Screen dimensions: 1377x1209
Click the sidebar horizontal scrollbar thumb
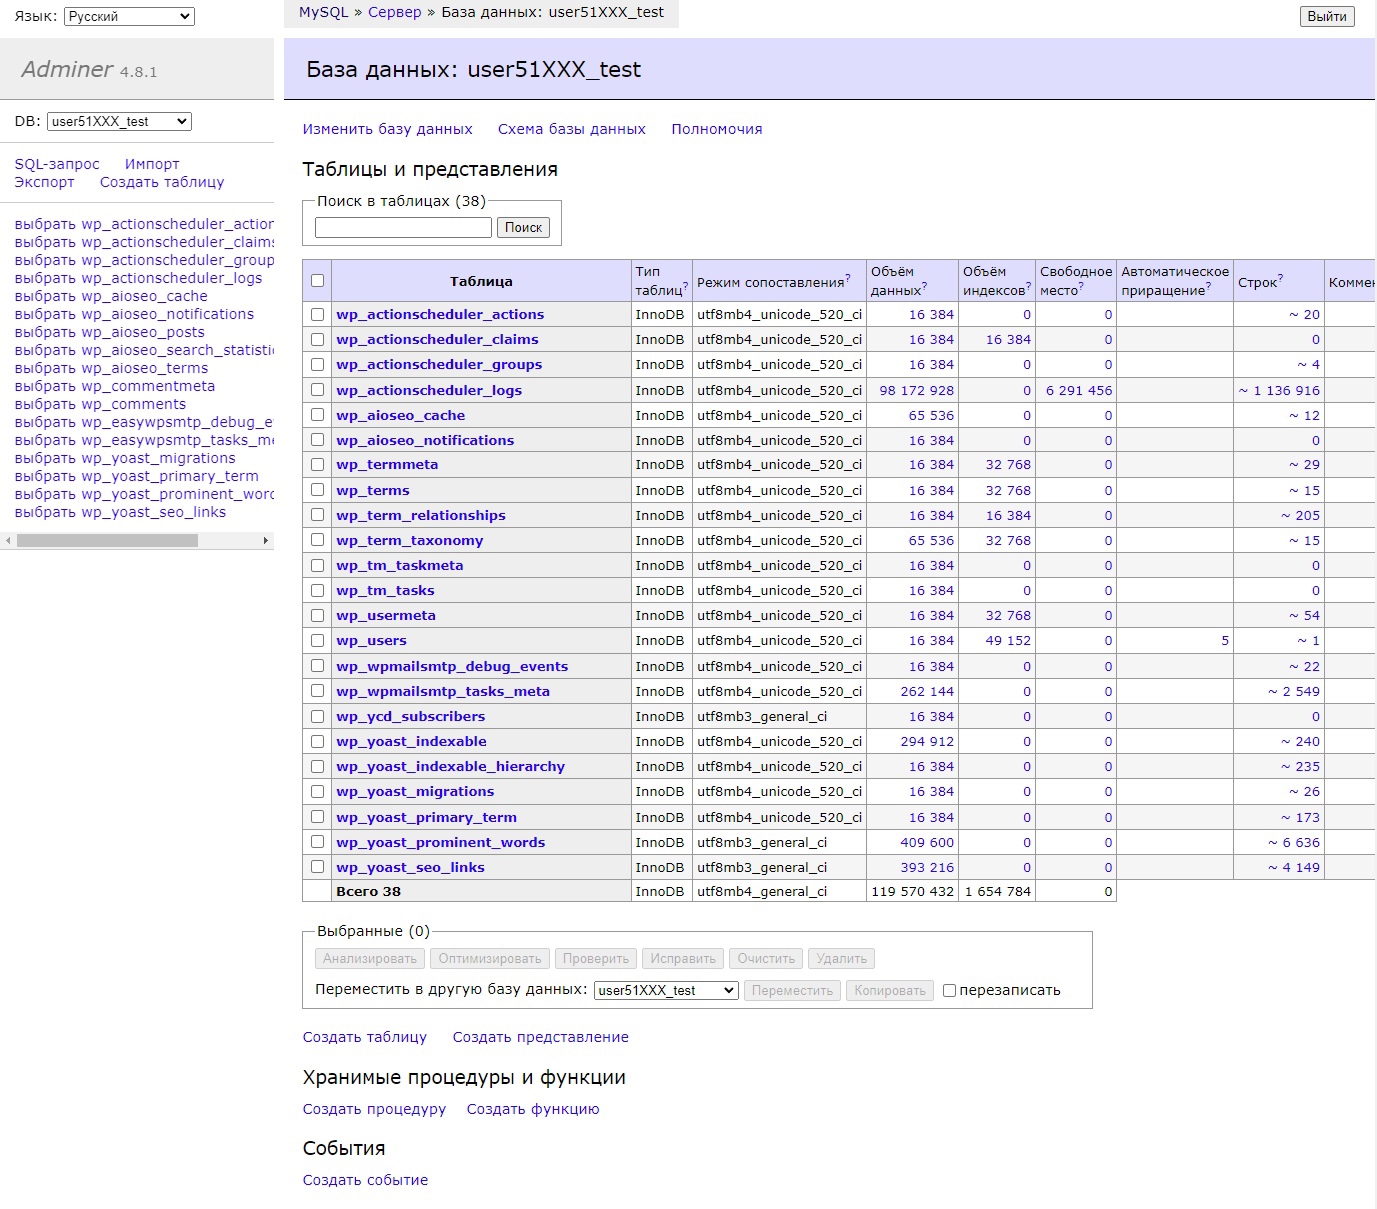107,541
